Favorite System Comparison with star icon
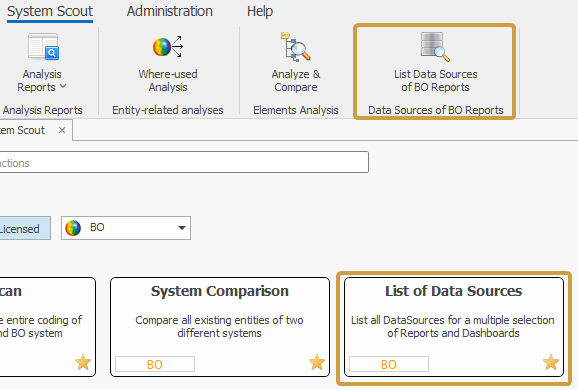The width and height of the screenshot is (578, 389). 317,362
